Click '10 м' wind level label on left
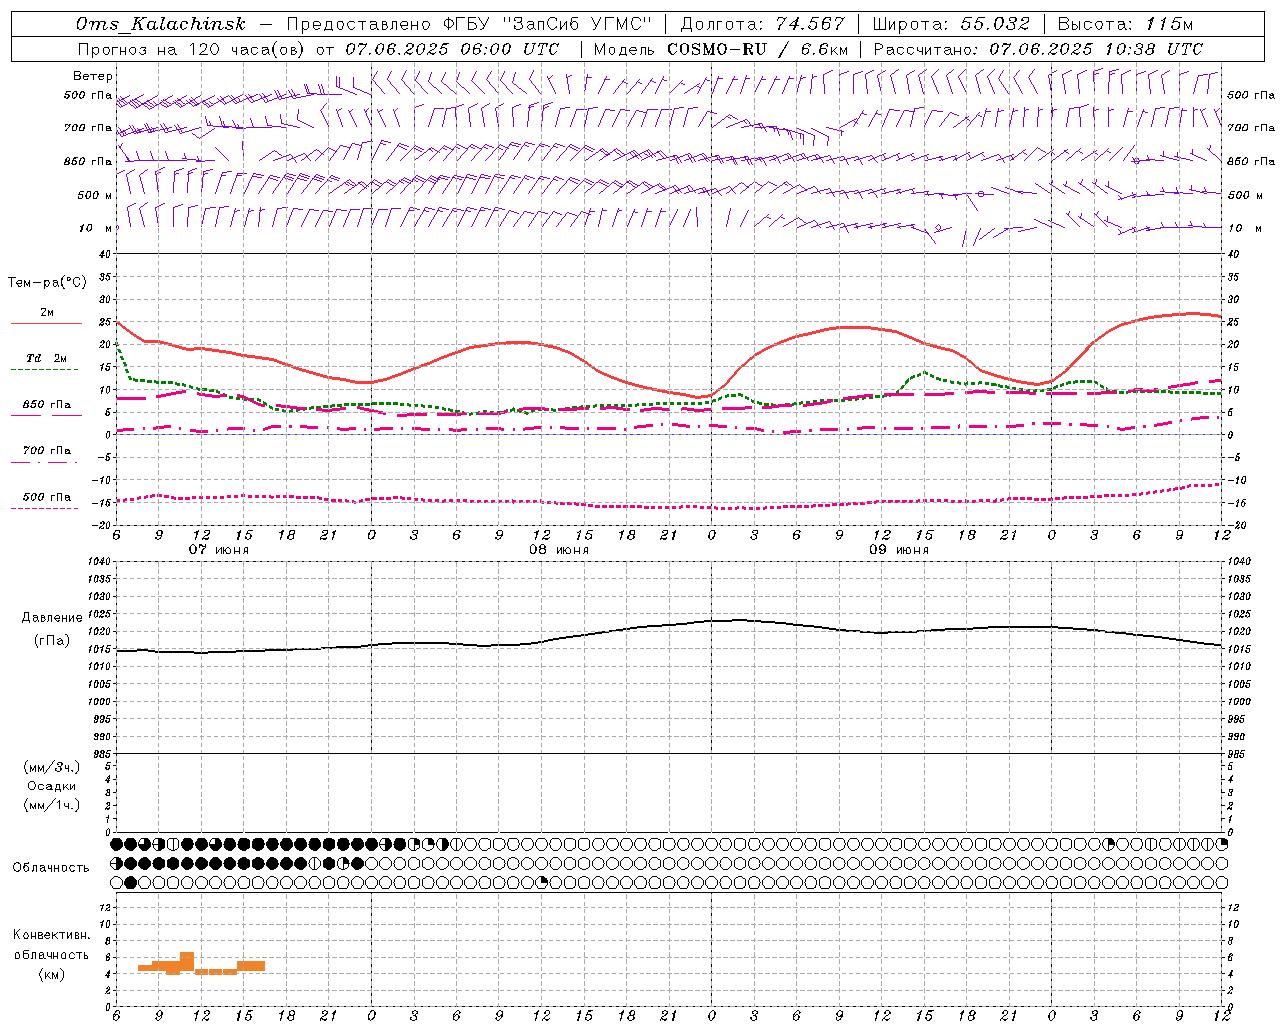Screen dimensions: 1280x1024 point(96,228)
